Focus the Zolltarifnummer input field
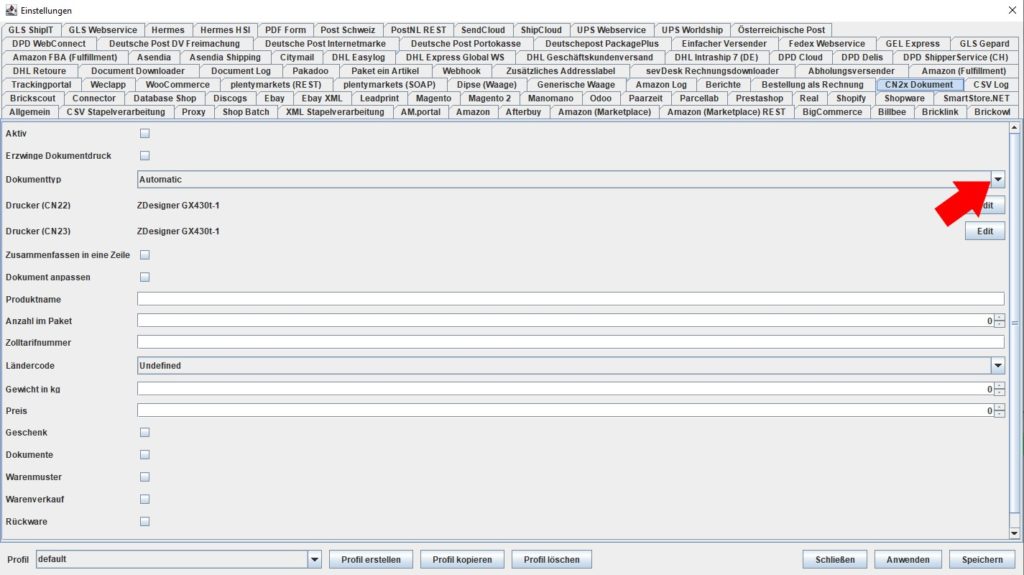 point(571,342)
